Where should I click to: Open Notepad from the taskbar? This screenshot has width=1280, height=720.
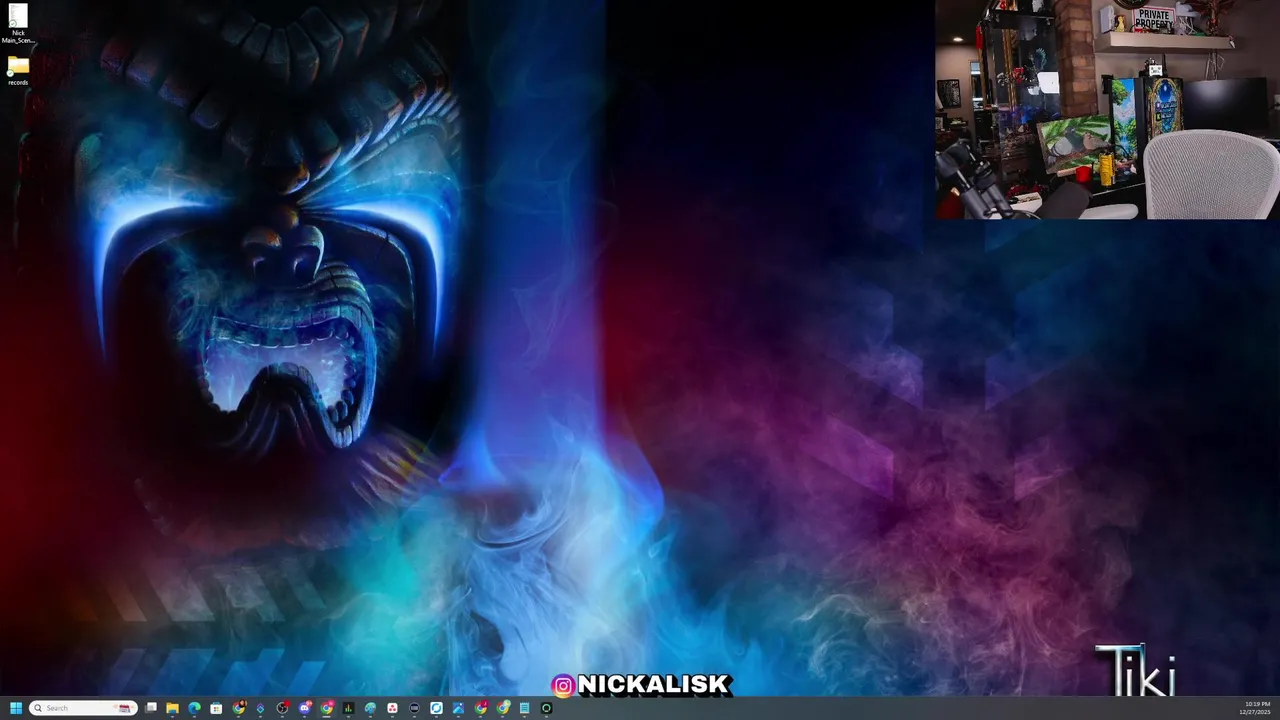[x=524, y=708]
